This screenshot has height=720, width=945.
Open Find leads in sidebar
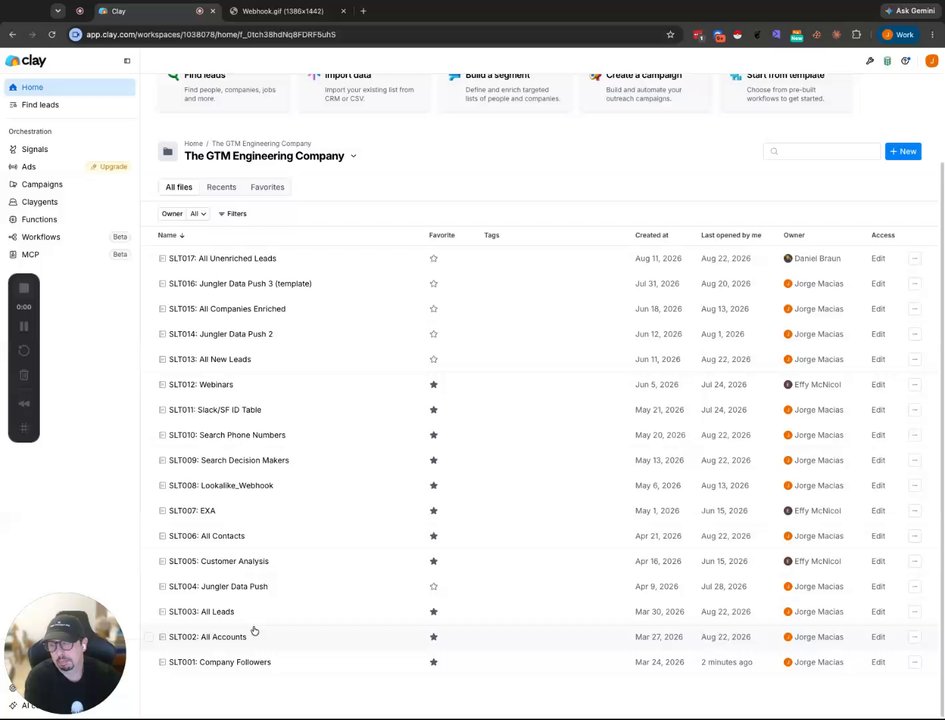click(x=69, y=105)
